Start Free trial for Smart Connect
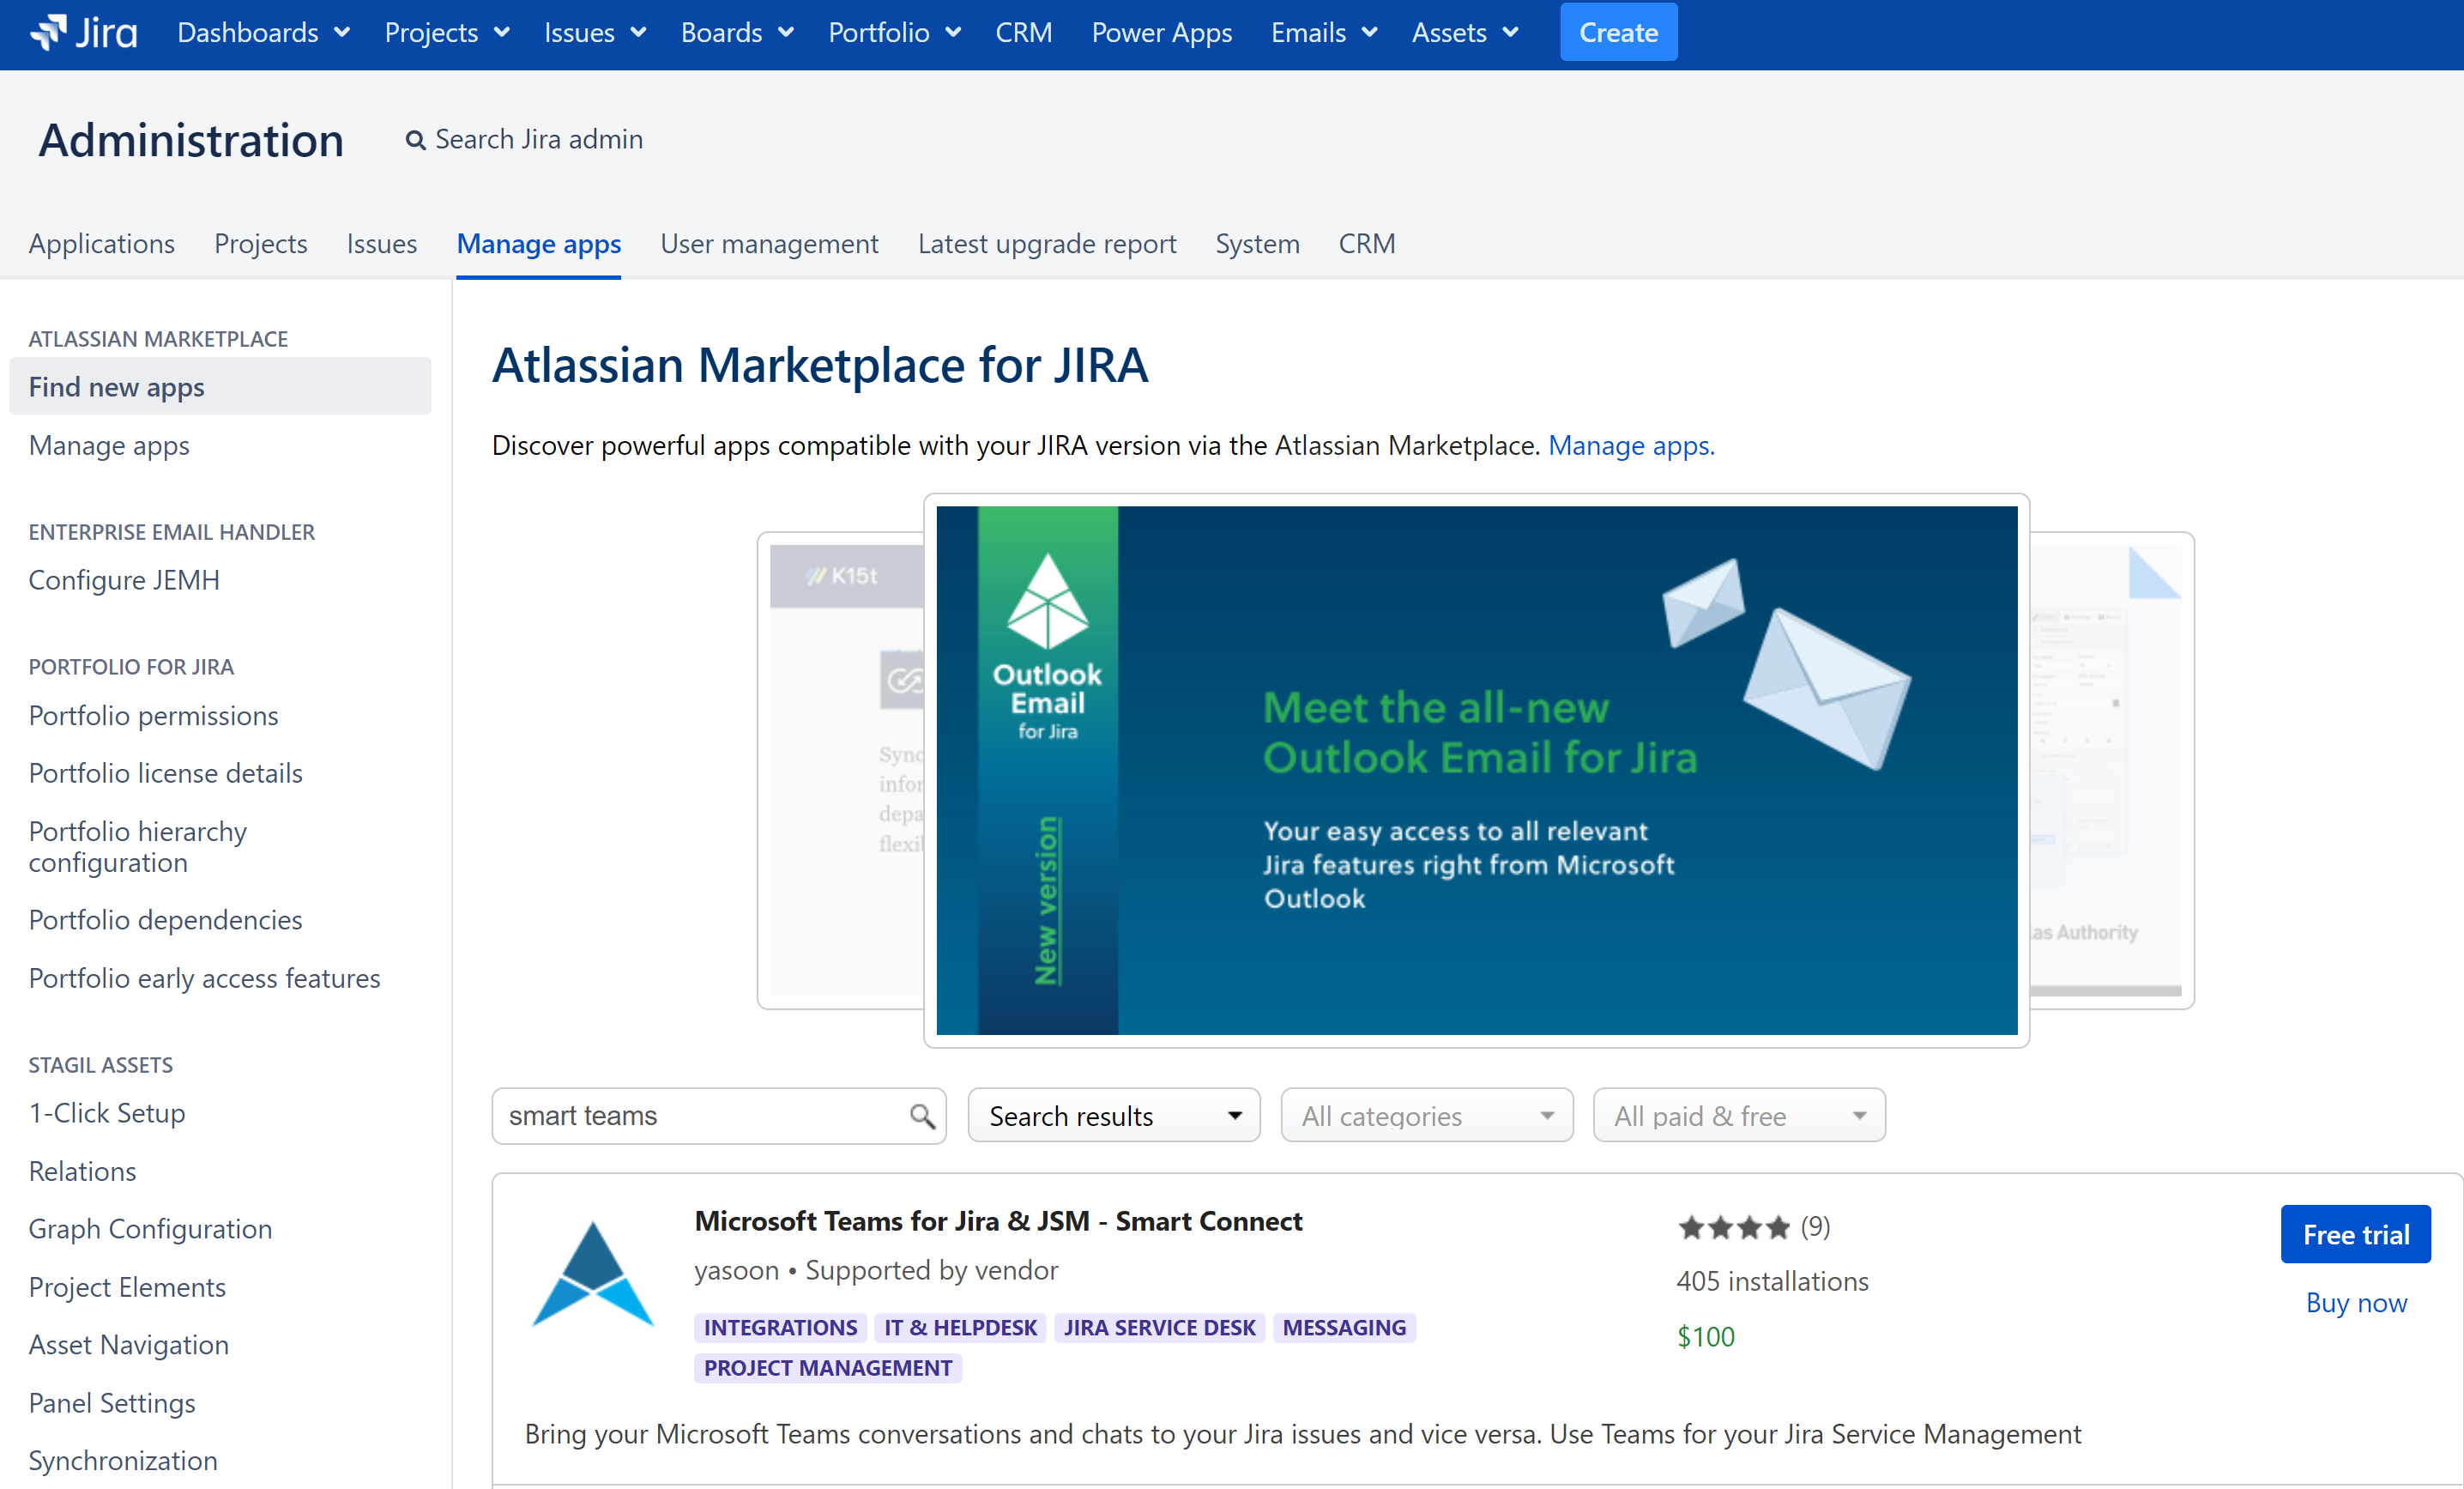Screen dimensions: 2464x1489 point(2354,1234)
